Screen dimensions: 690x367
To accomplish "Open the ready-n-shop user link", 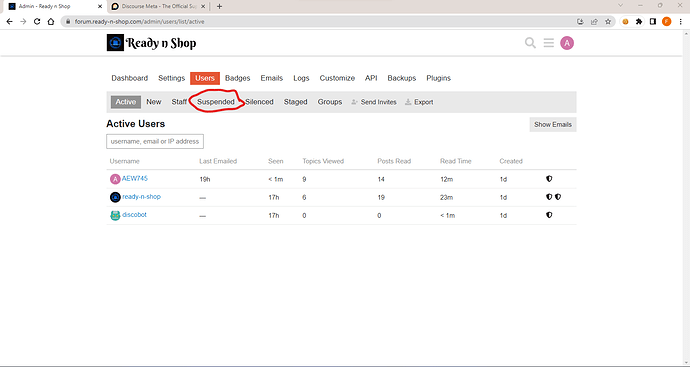I will [x=141, y=197].
